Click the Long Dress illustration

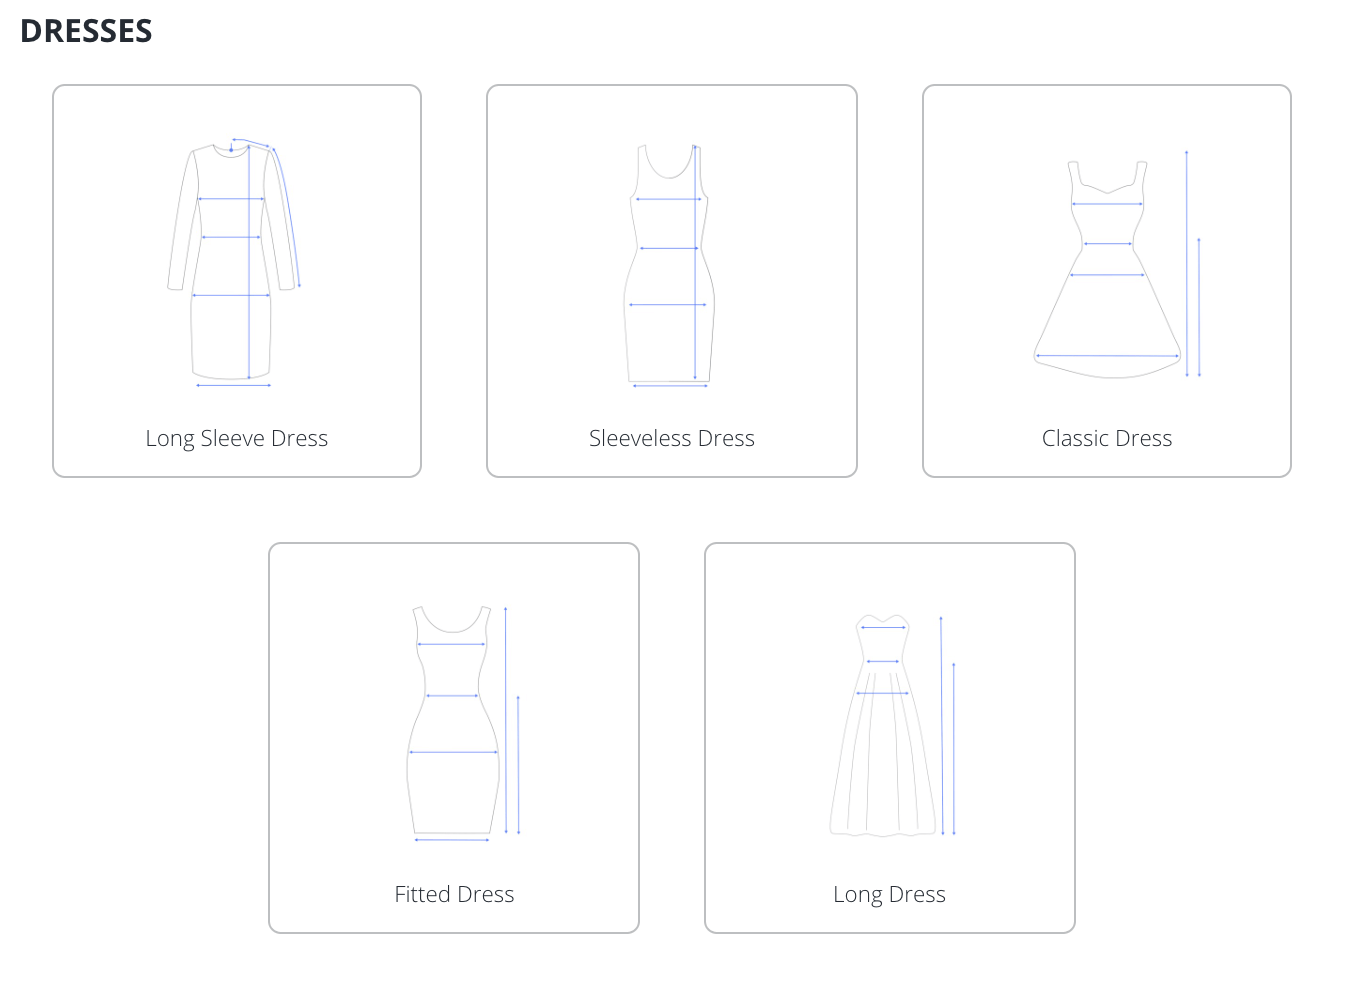[893, 726]
